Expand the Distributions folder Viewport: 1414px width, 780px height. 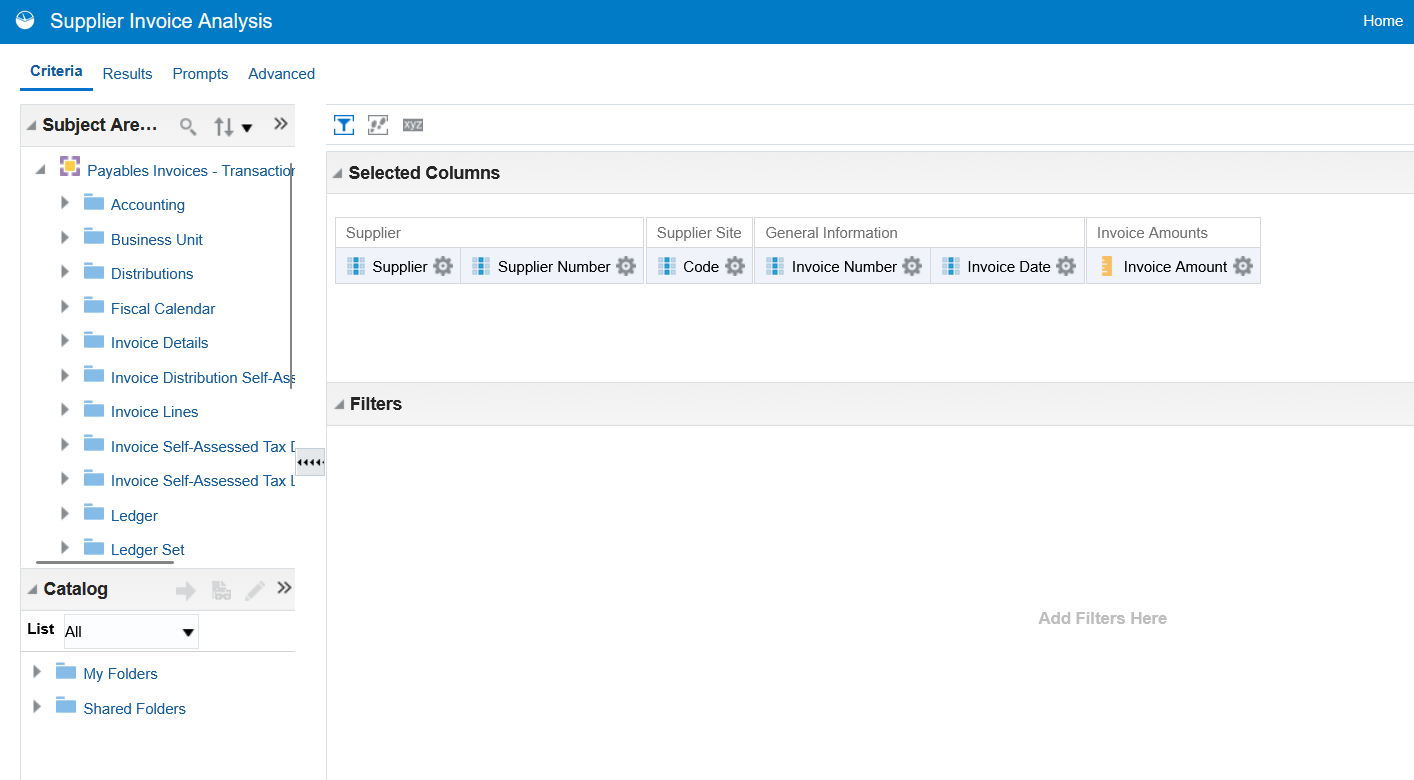[65, 272]
